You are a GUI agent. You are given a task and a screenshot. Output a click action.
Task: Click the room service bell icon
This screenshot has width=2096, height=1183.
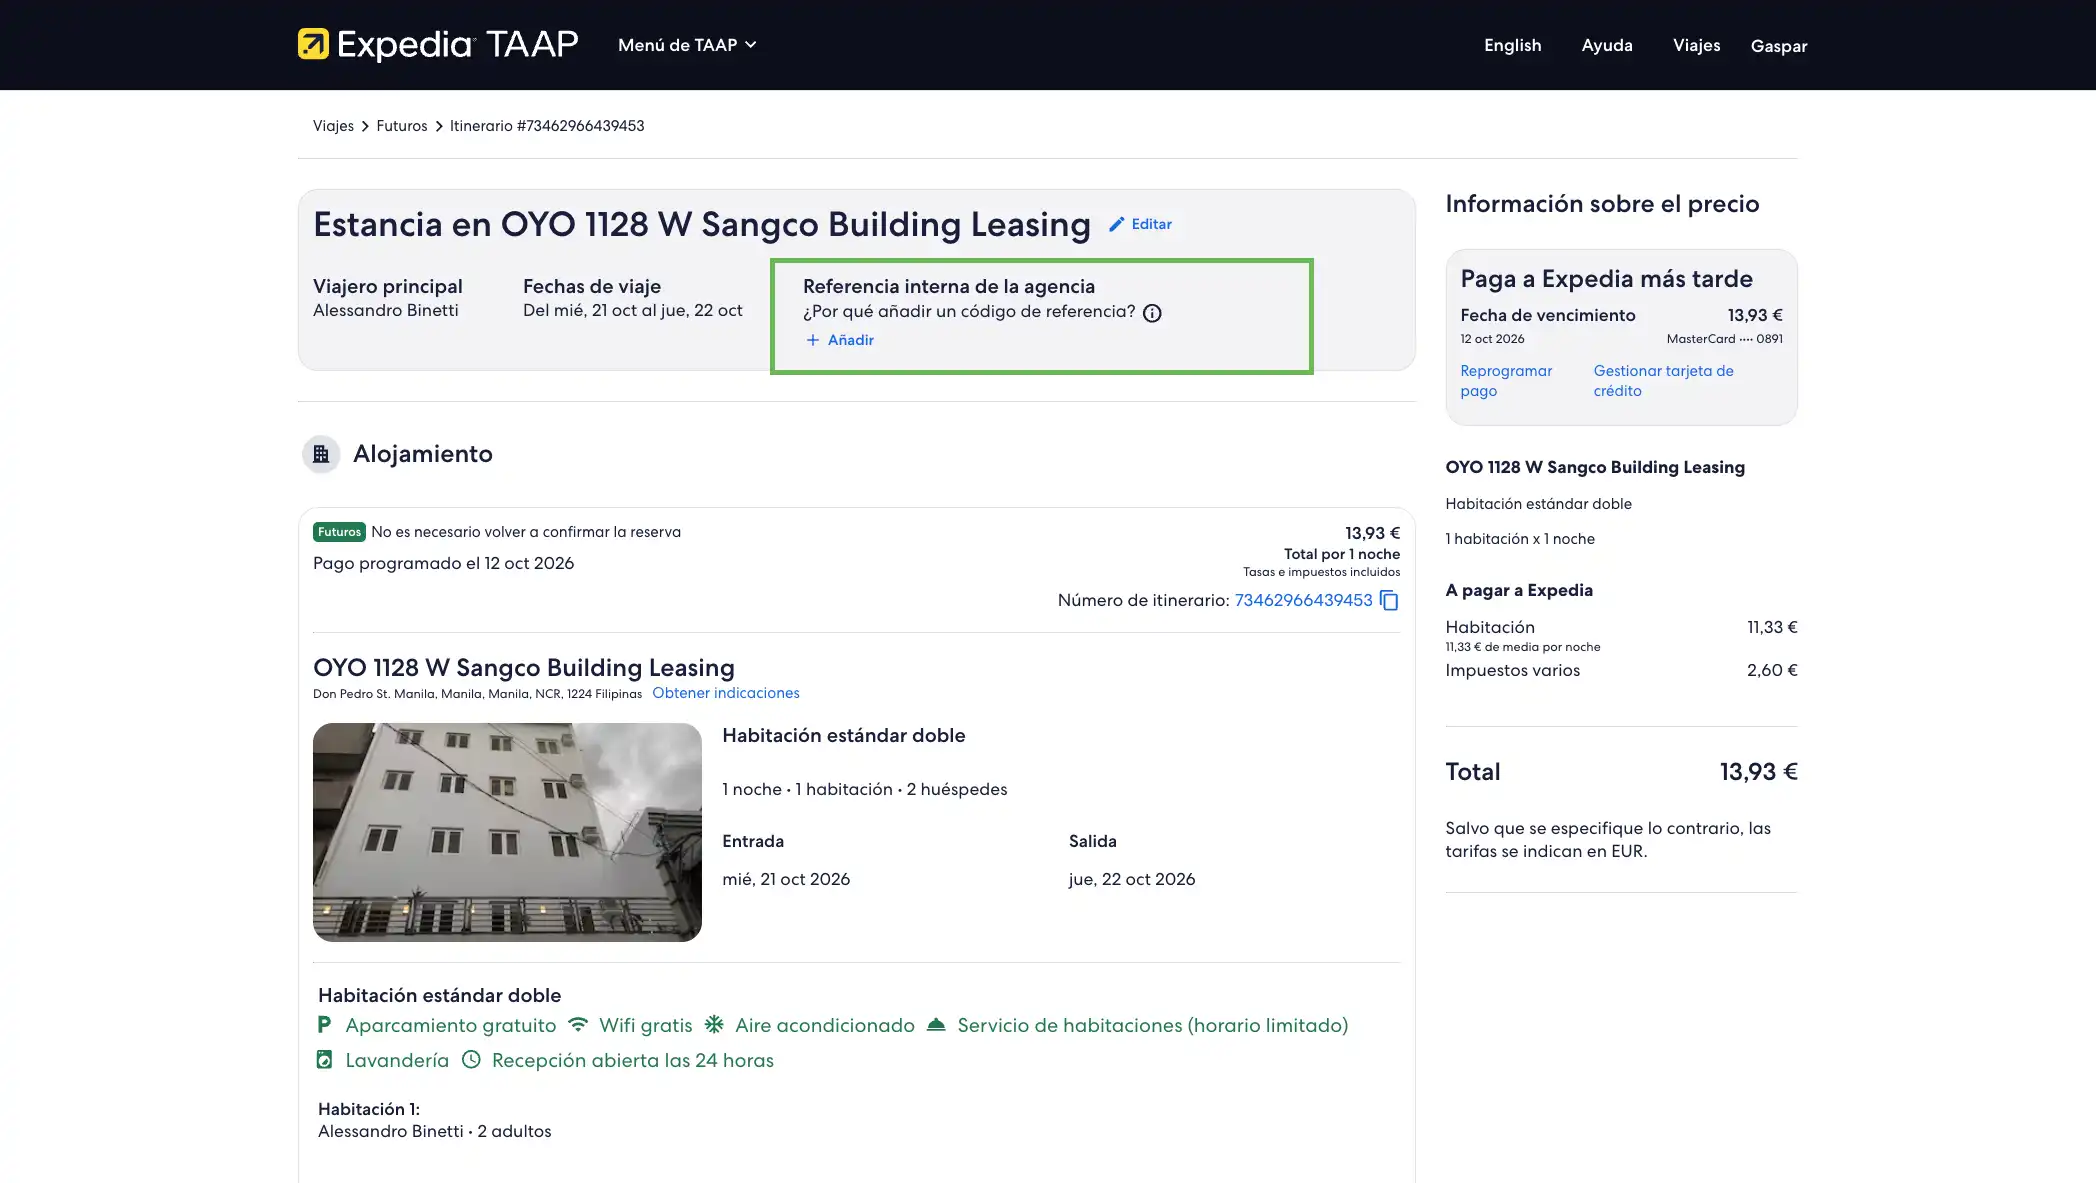936,1025
